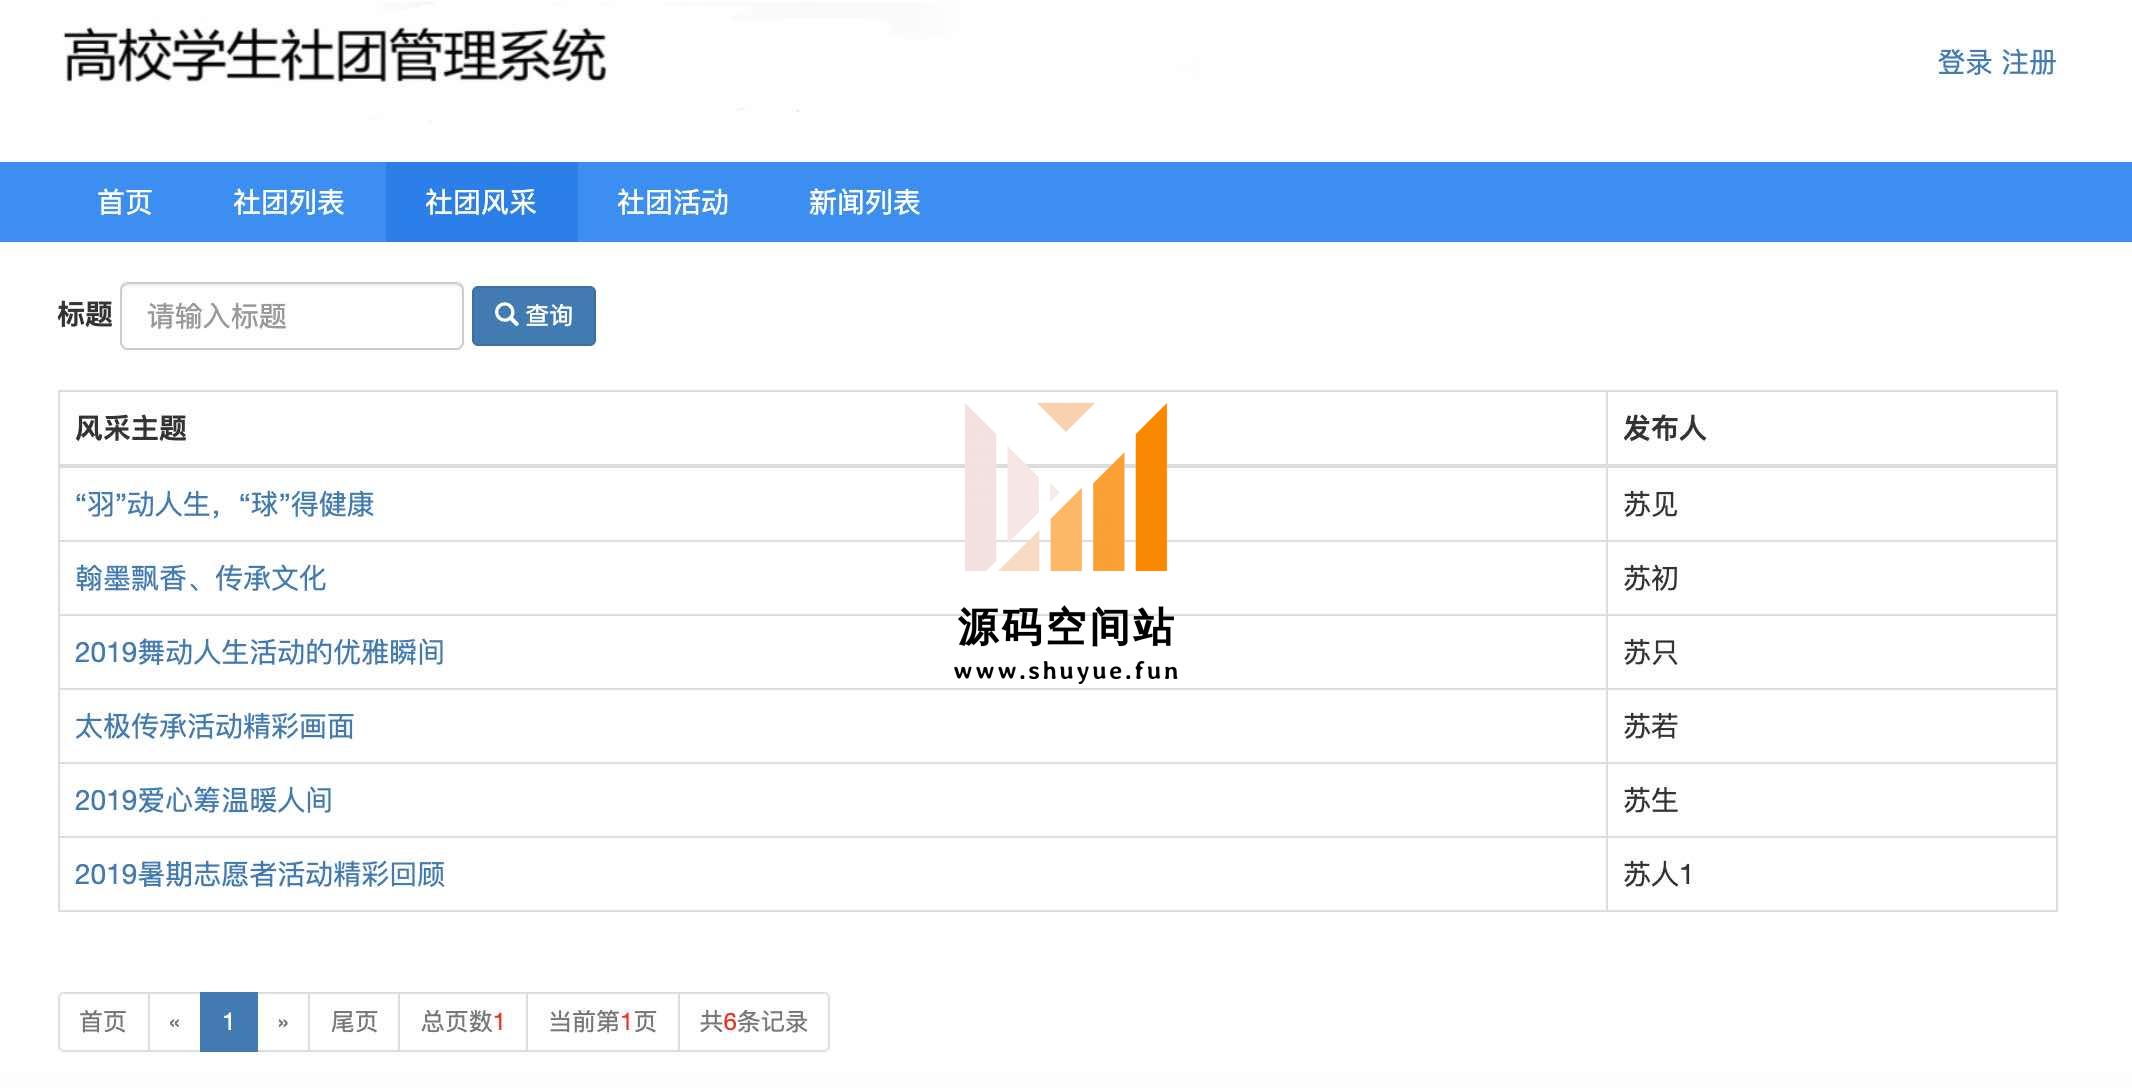This screenshot has height=1088, width=2132.
Task: Jump to 尾页 last page
Action: point(354,1022)
